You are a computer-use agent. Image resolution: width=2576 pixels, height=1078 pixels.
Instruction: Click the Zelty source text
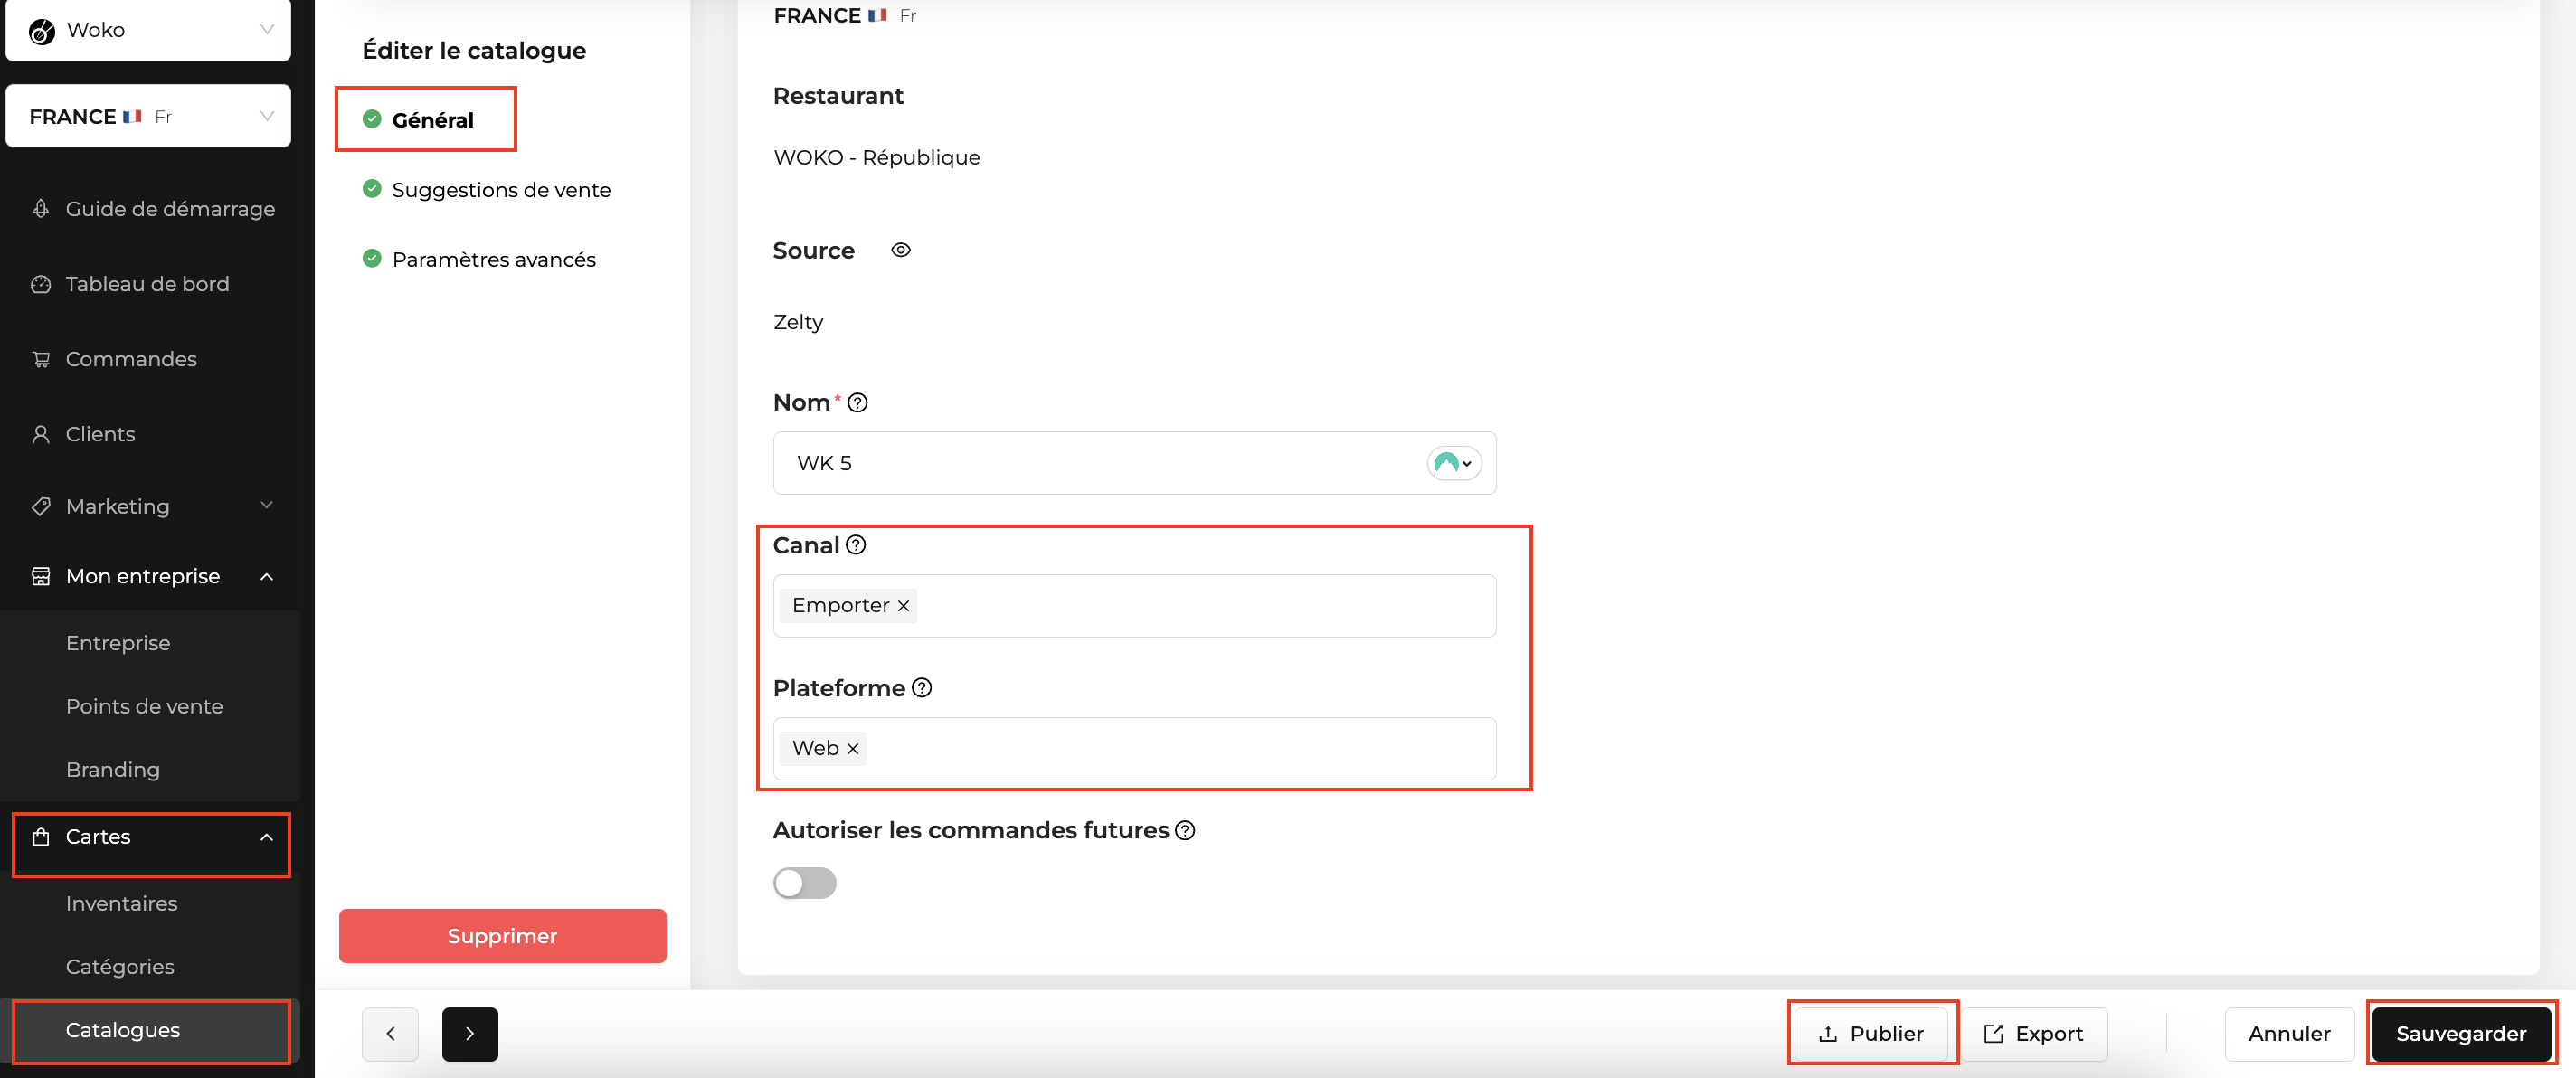point(798,322)
